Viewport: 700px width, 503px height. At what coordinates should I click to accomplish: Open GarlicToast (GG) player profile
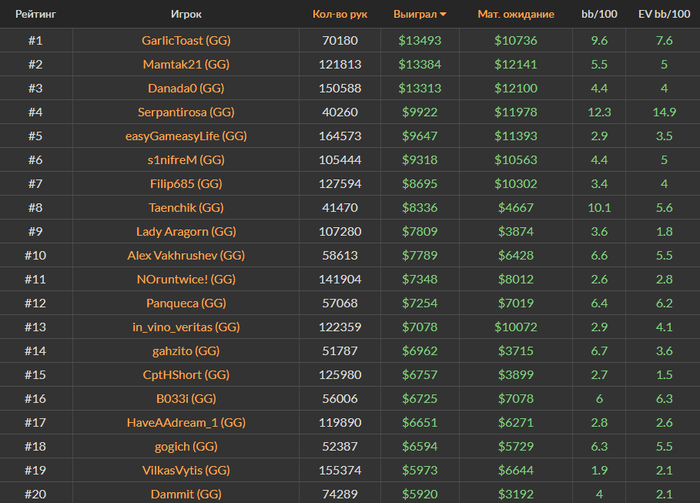click(x=186, y=41)
